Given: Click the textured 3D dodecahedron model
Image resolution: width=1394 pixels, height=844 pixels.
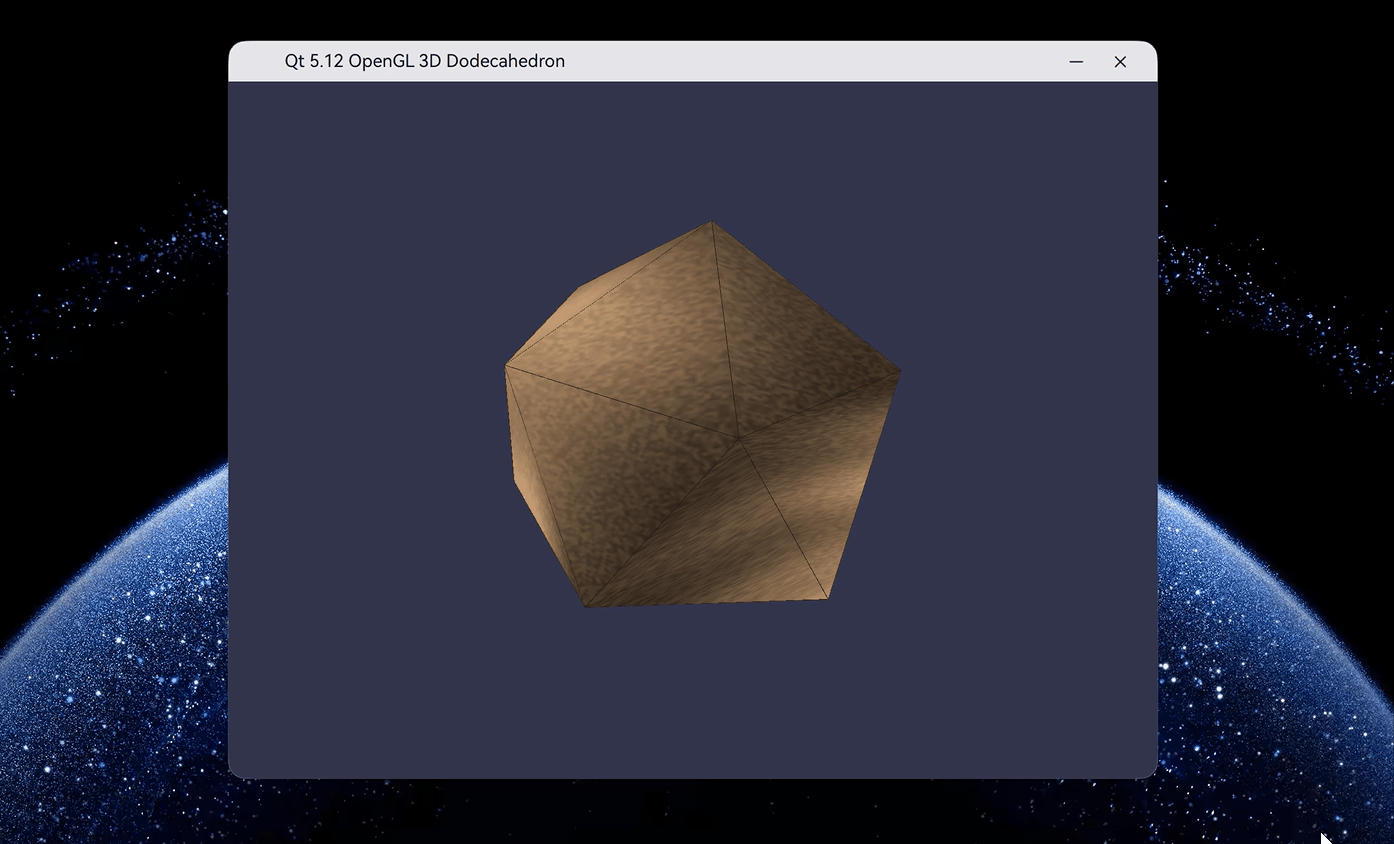Looking at the screenshot, I should (702, 414).
